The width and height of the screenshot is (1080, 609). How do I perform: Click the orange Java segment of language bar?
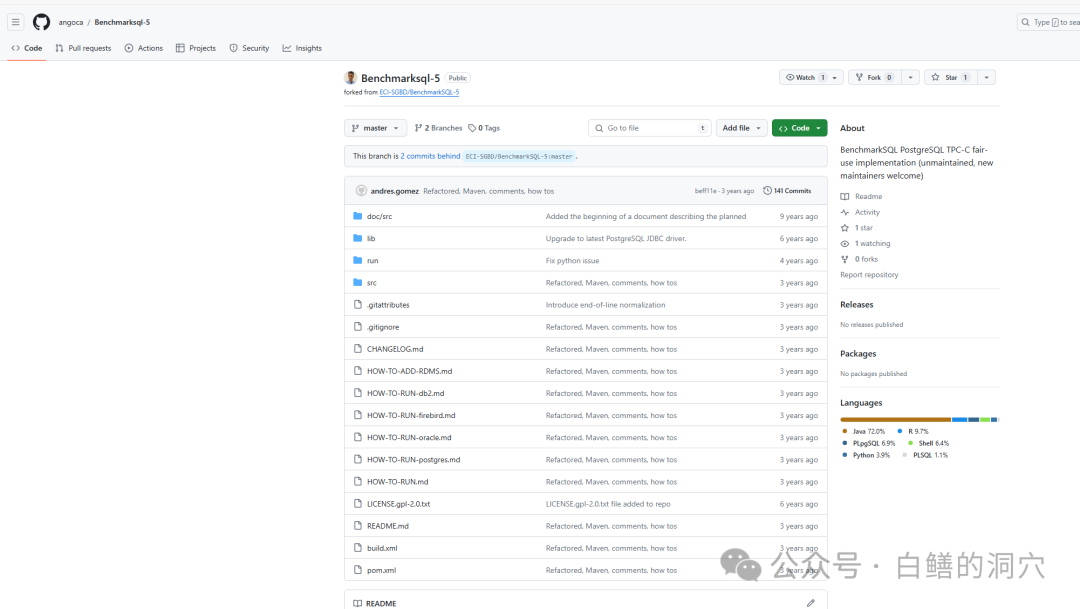(x=895, y=420)
